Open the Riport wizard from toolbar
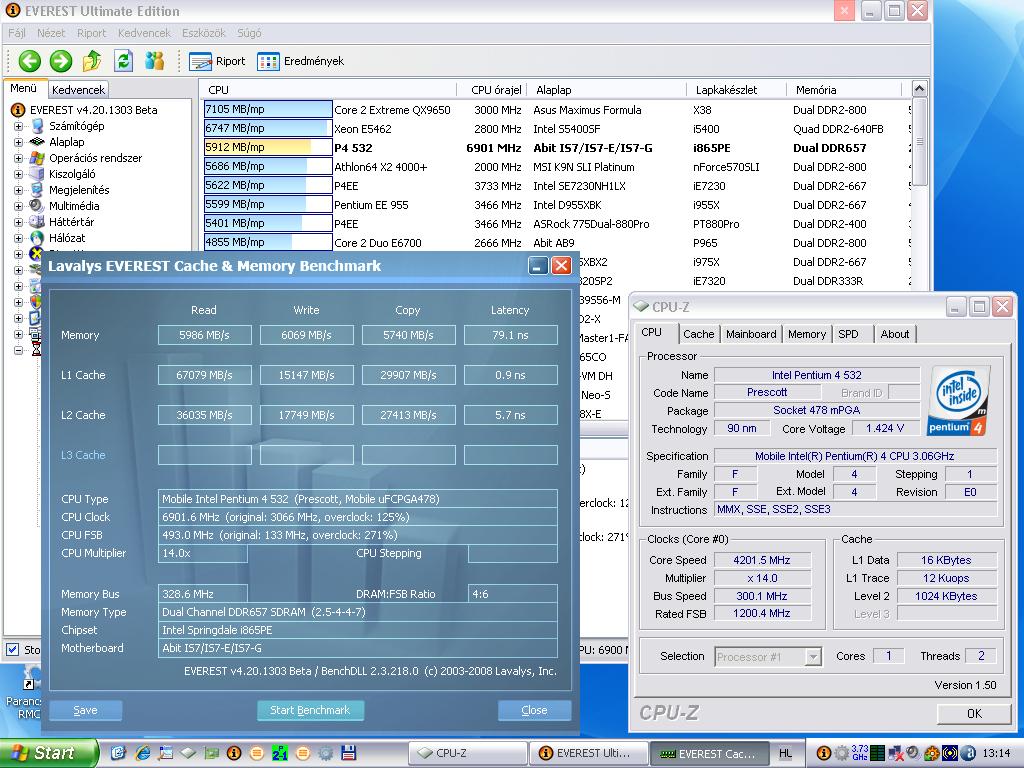 [217, 61]
